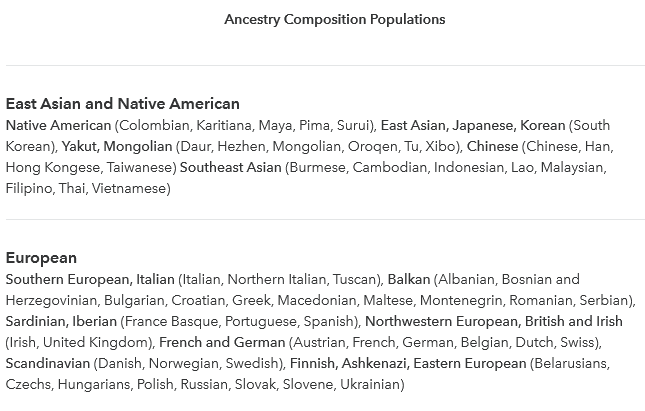Image resolution: width=645 pixels, height=411 pixels.
Task: Select the East Asian and Native American heading
Action: (x=123, y=104)
